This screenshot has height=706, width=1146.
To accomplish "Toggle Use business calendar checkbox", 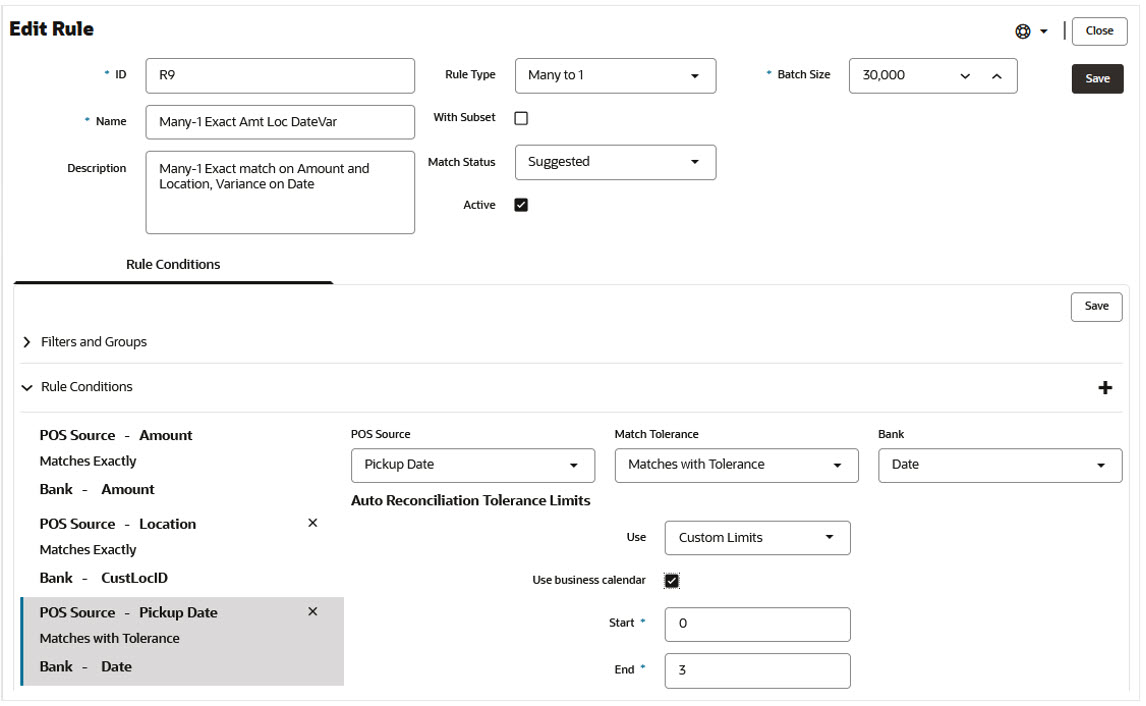I will pos(672,581).
